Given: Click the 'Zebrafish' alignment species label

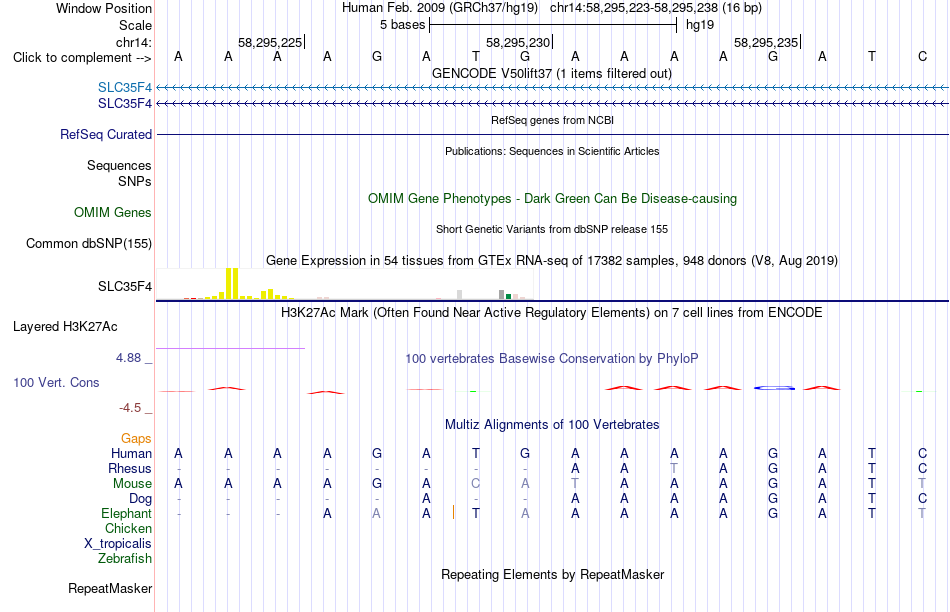Looking at the screenshot, I should pyautogui.click(x=125, y=559).
